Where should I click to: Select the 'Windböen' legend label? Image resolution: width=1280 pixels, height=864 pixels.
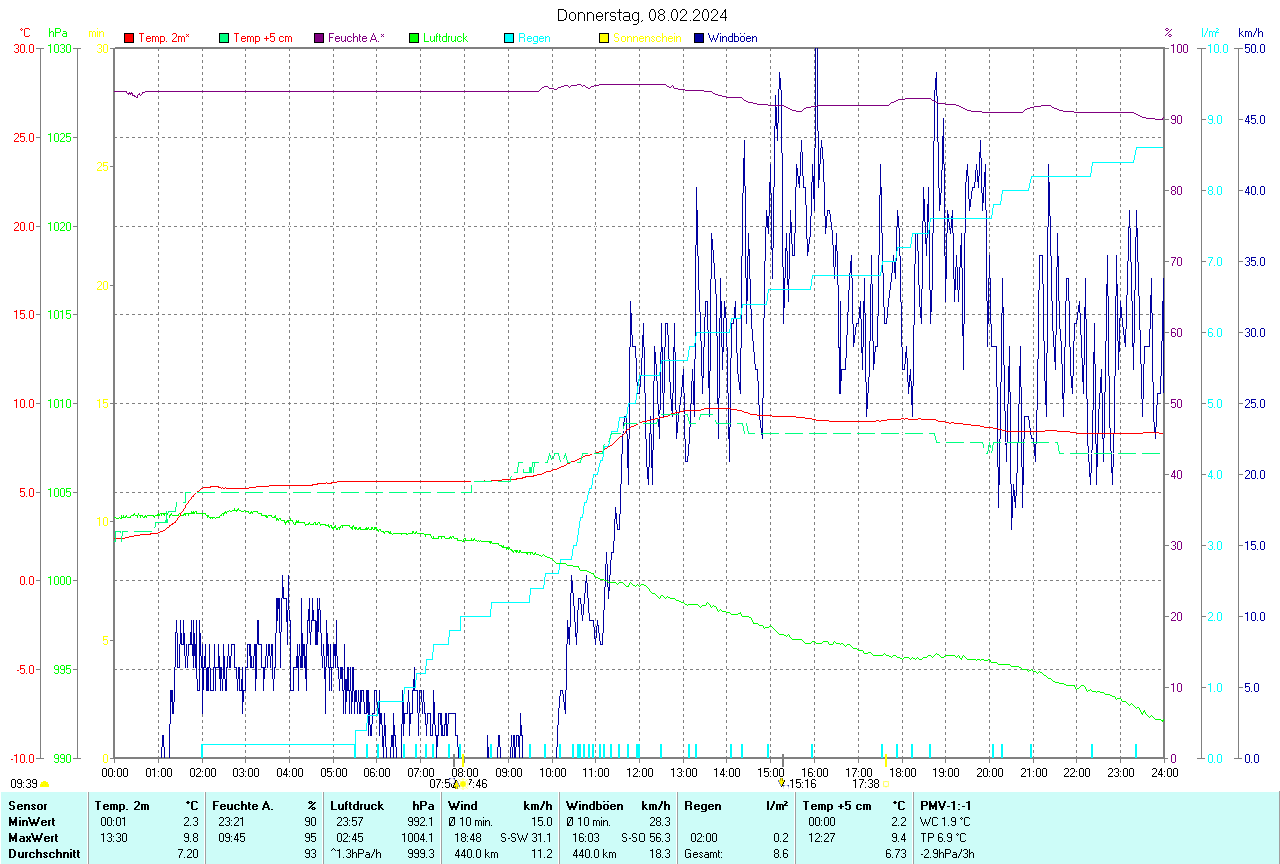732,38
